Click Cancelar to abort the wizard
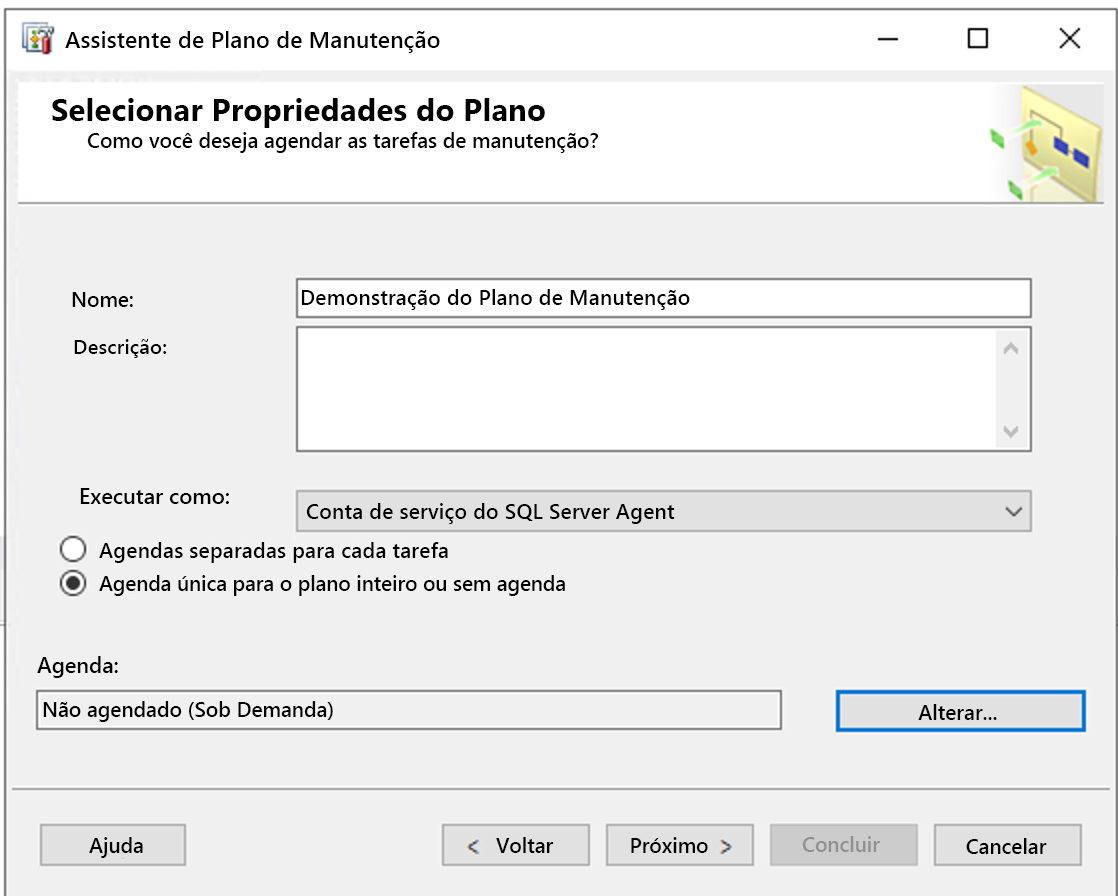The width and height of the screenshot is (1118, 896). click(x=1007, y=844)
